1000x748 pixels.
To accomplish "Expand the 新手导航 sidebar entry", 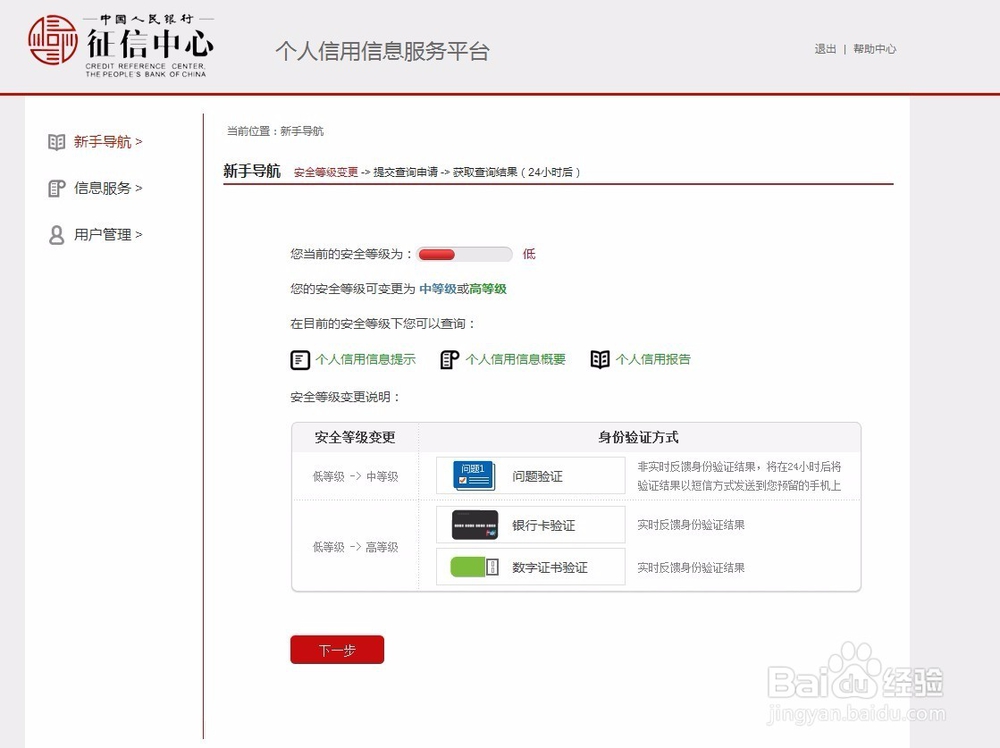I will click(101, 141).
